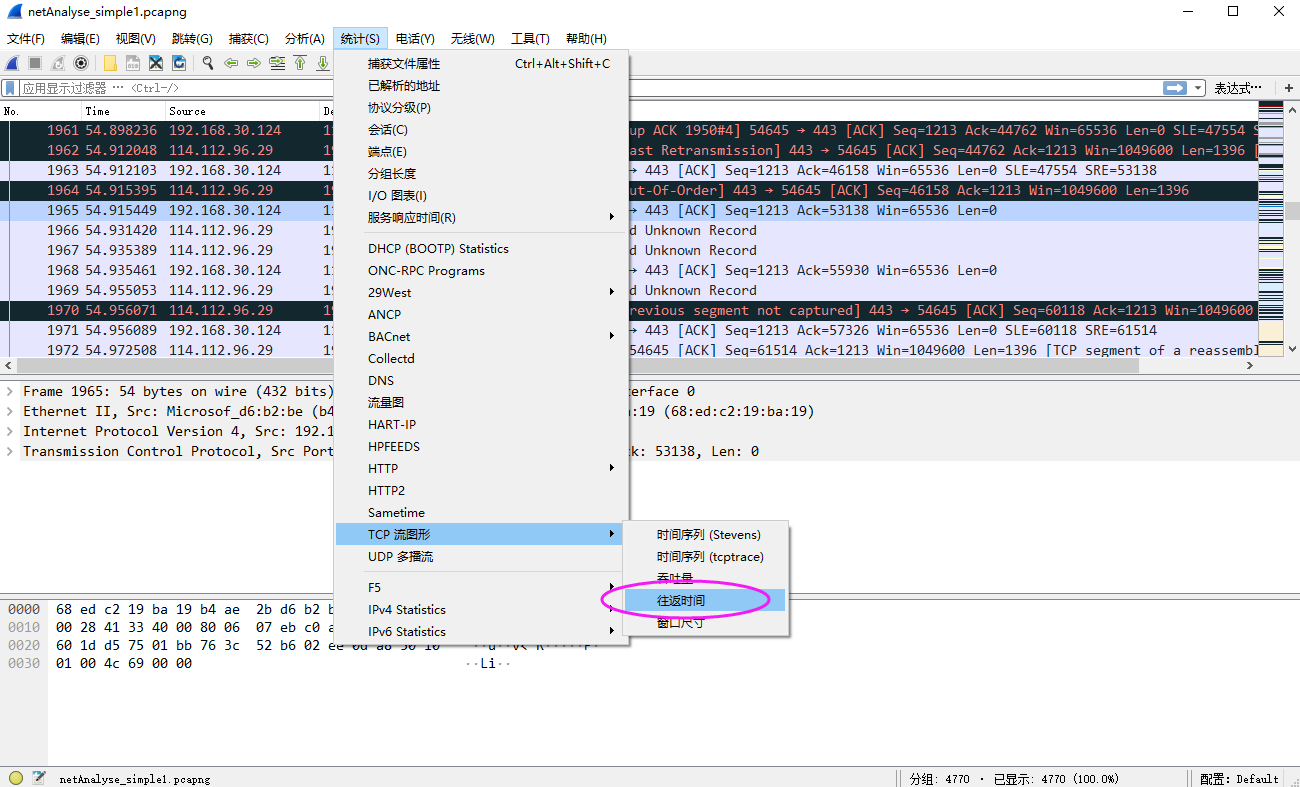Viewport: 1300px width, 787px height.
Task: Click the Source column header
Action: pyautogui.click(x=241, y=111)
